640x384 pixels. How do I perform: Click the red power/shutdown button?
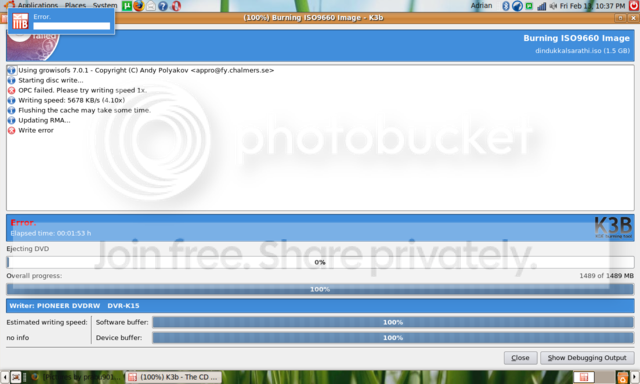point(633,5)
